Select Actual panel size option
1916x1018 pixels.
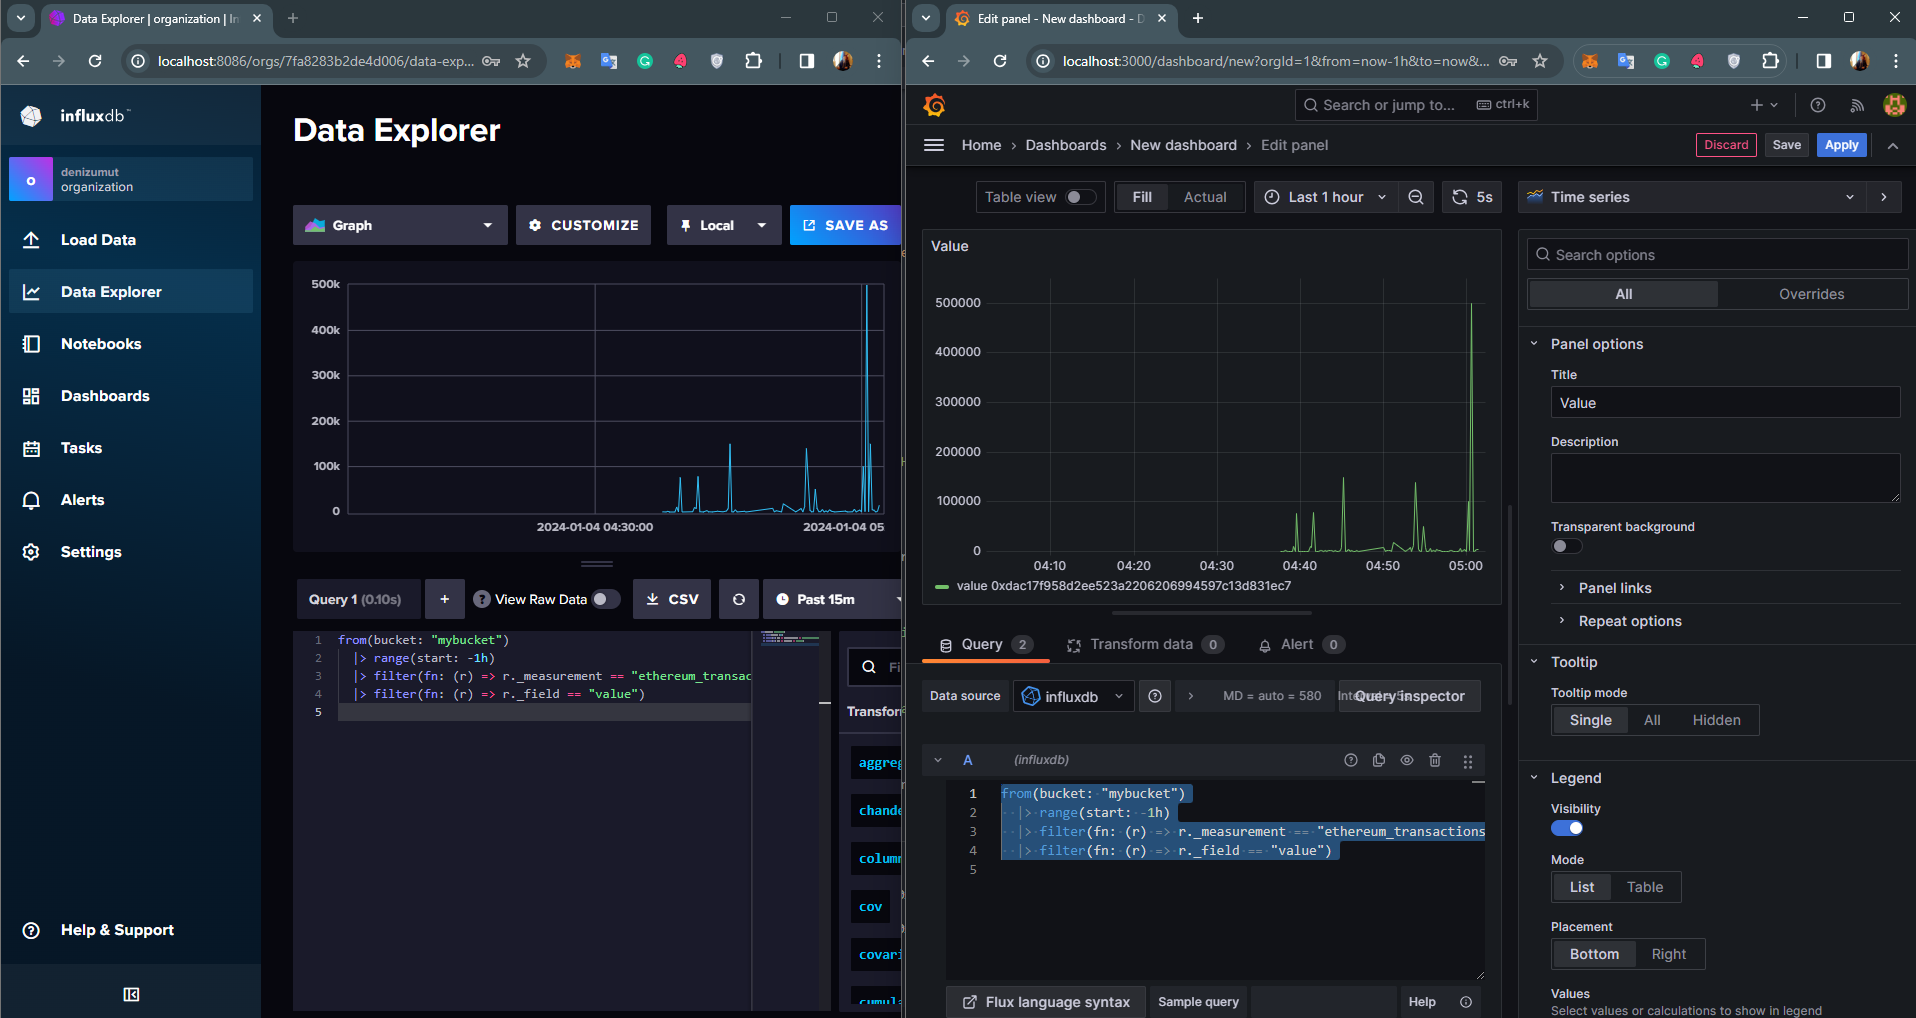coord(1205,197)
